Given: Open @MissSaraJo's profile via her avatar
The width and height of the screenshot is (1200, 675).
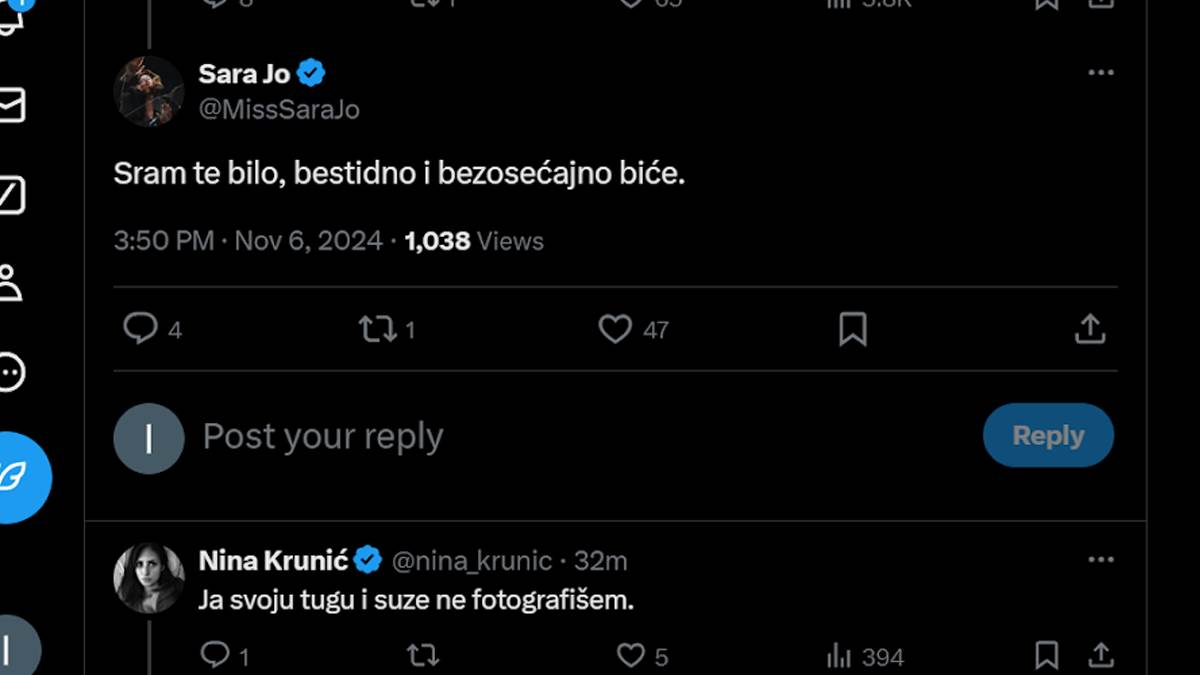Looking at the screenshot, I should 147,90.
